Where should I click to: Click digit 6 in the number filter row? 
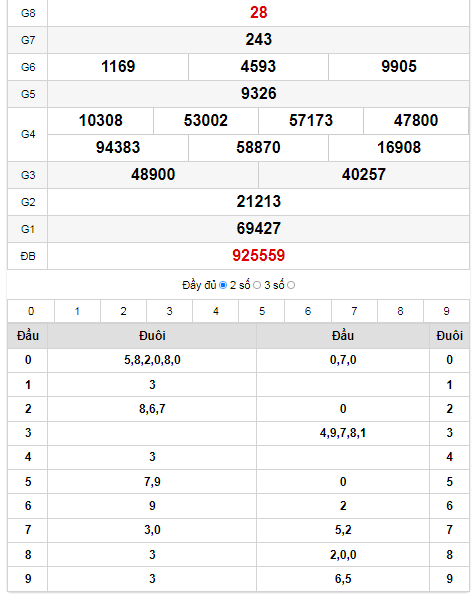pos(308,311)
